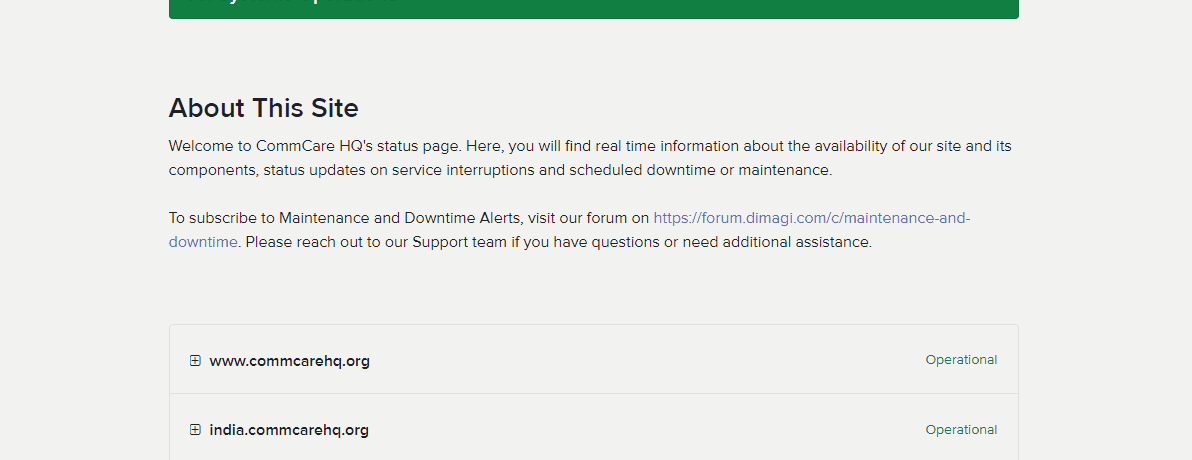Click the green system status banner
This screenshot has width=1192, height=460.
pyautogui.click(x=594, y=9)
